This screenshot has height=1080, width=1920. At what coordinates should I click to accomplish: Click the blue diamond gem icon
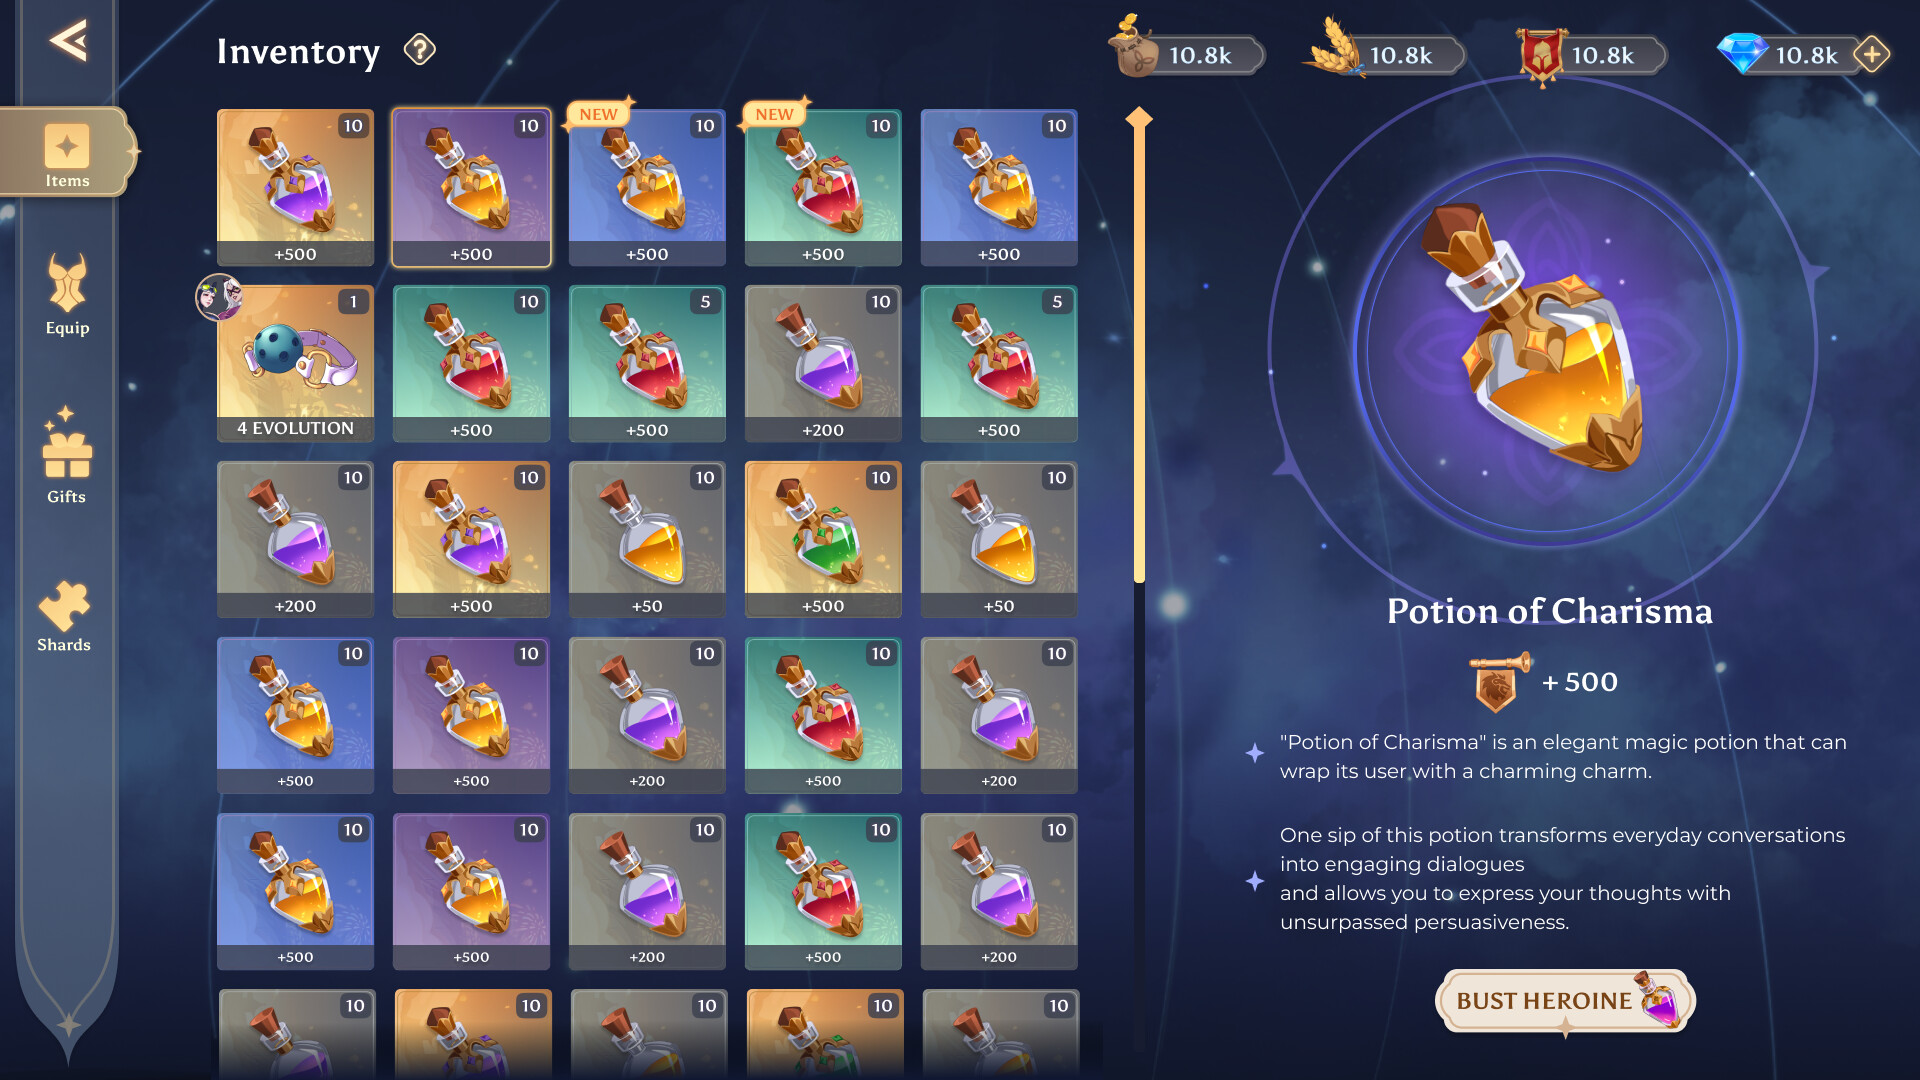(1743, 53)
